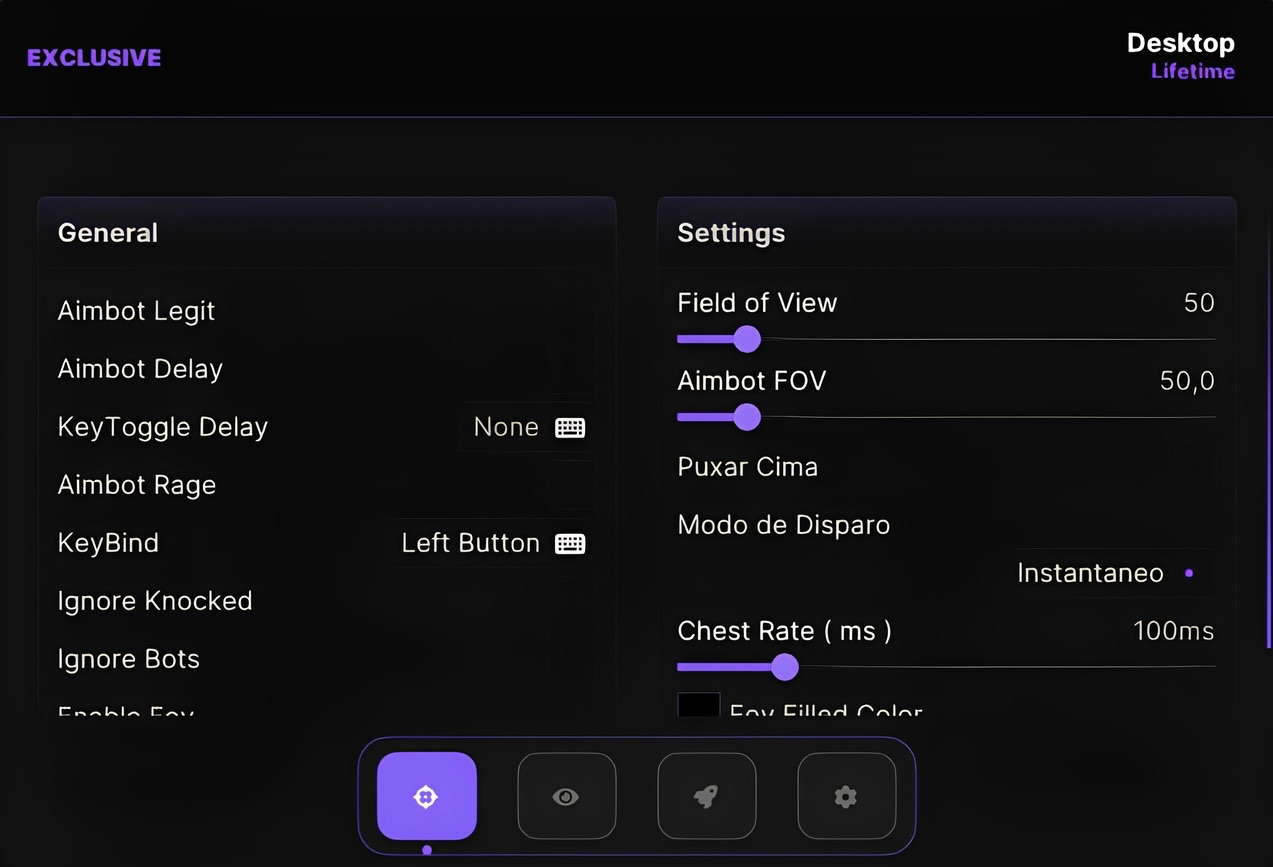Click keyboard icon beside KeyBind Left Button
Image resolution: width=1273 pixels, height=867 pixels.
[570, 544]
